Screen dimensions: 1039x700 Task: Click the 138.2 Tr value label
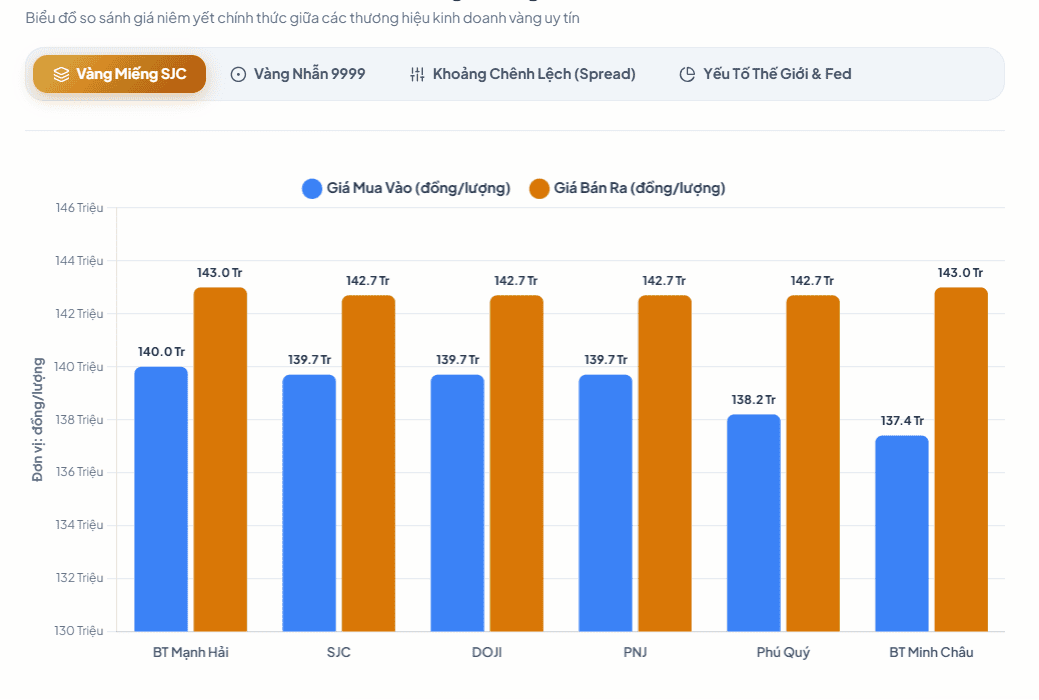753,400
